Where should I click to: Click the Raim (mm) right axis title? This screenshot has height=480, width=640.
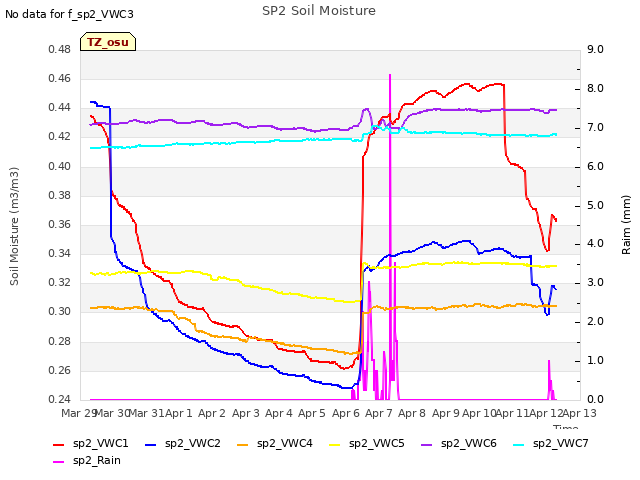pos(626,225)
